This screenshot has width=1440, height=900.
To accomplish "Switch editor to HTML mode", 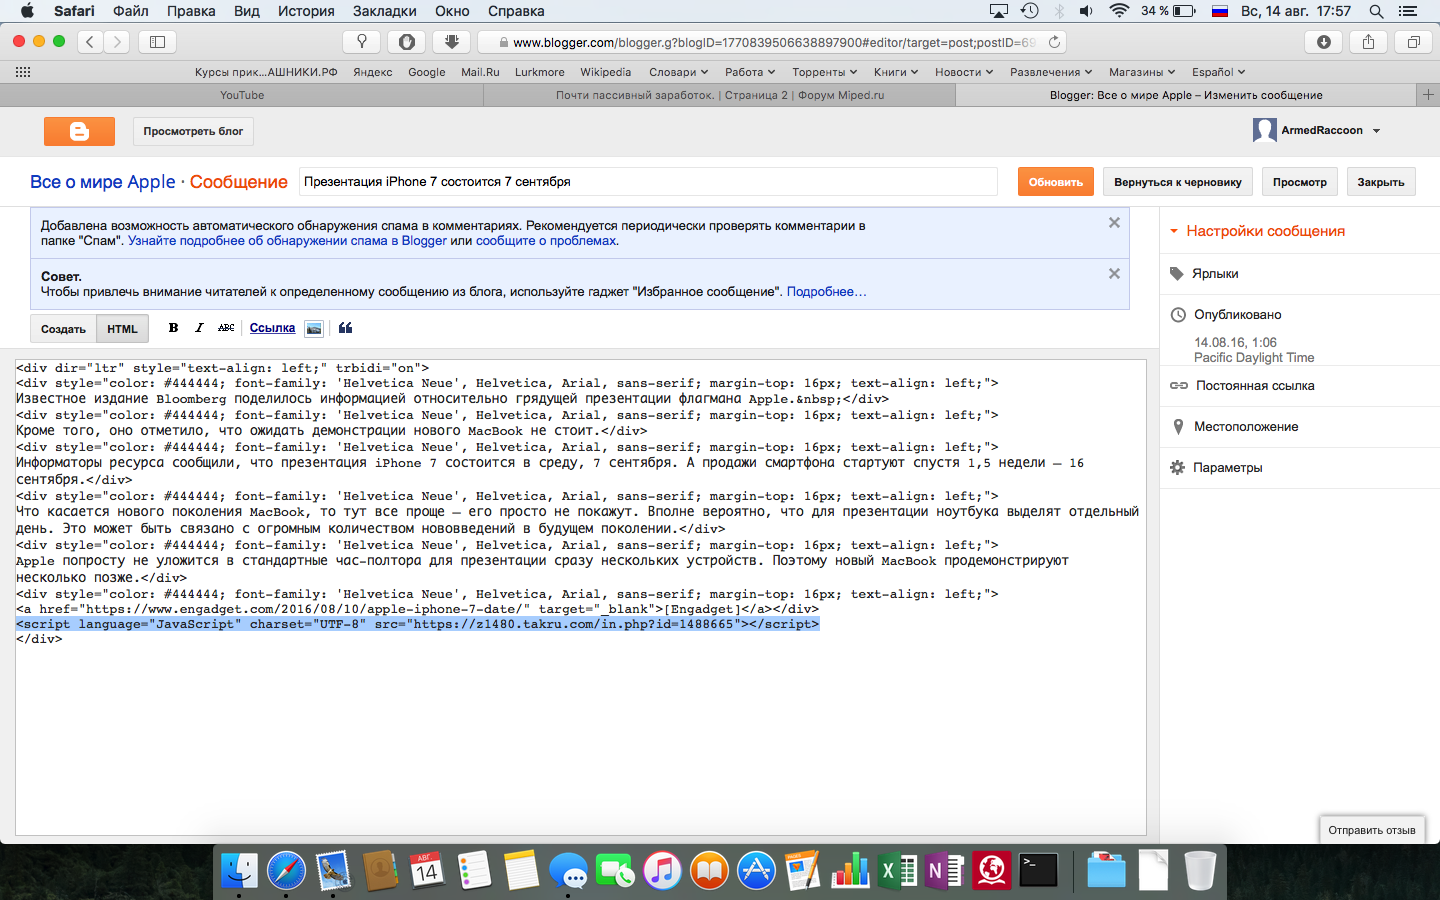I will 122,329.
